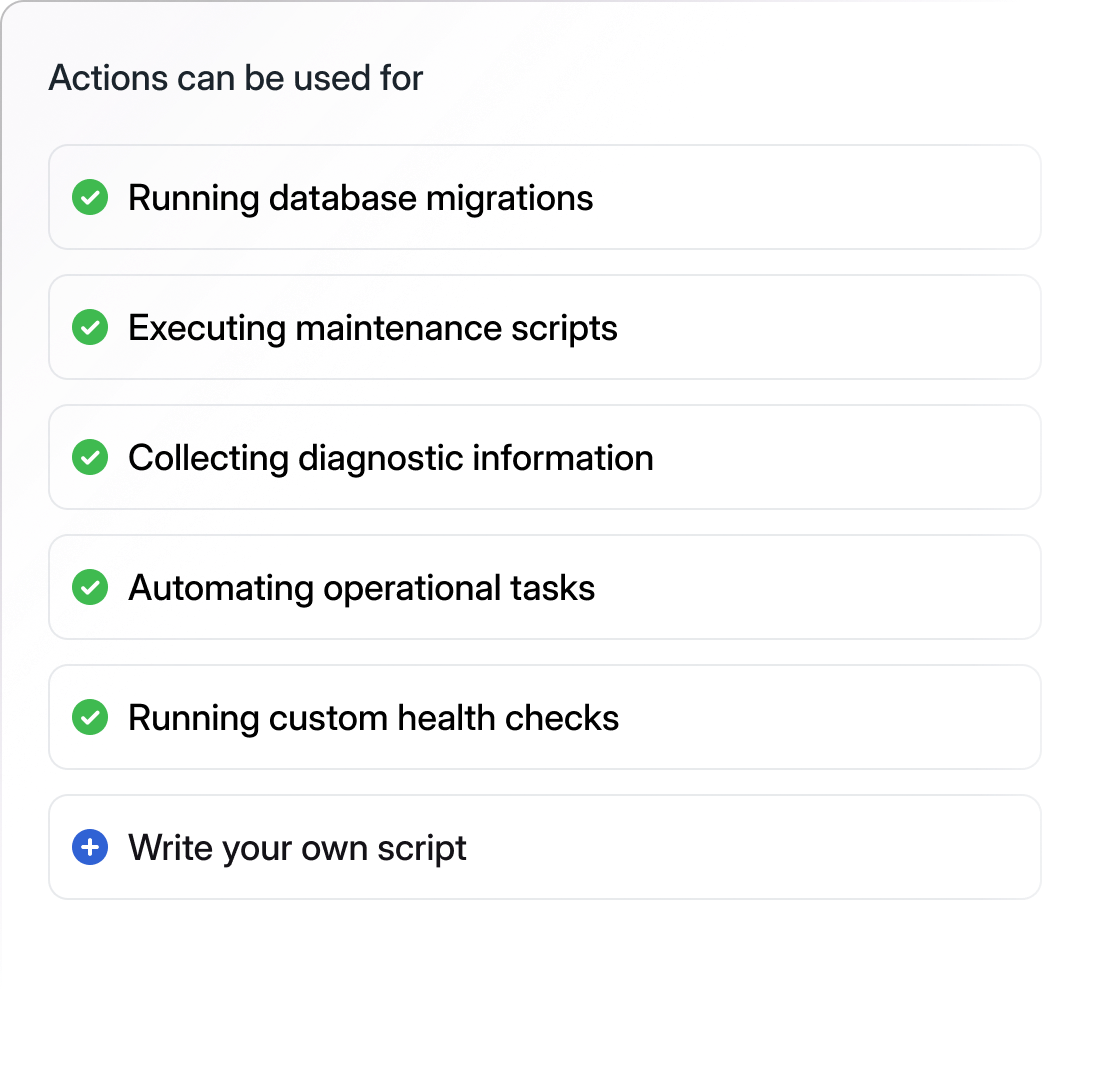Click the check icon beside Automating operational tasks
The image size is (1108, 1068).
[90, 588]
